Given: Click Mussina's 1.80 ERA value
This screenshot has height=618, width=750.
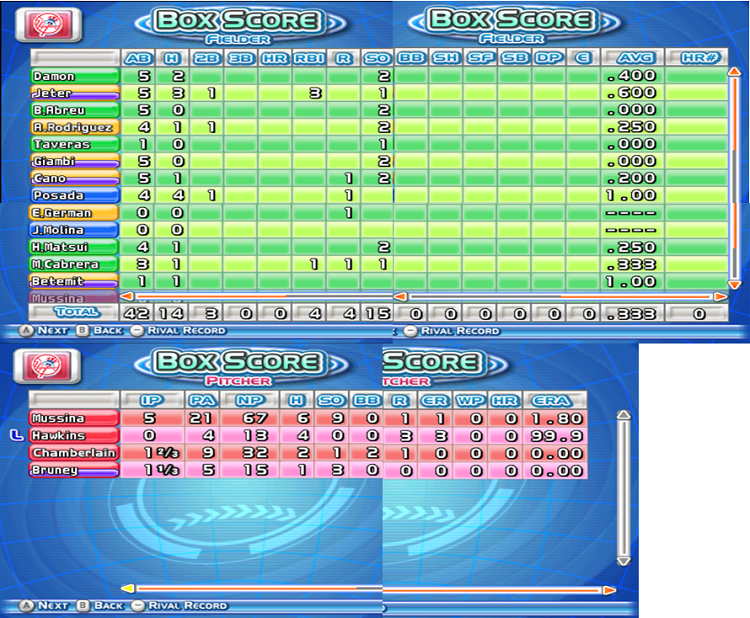Looking at the screenshot, I should coord(555,419).
